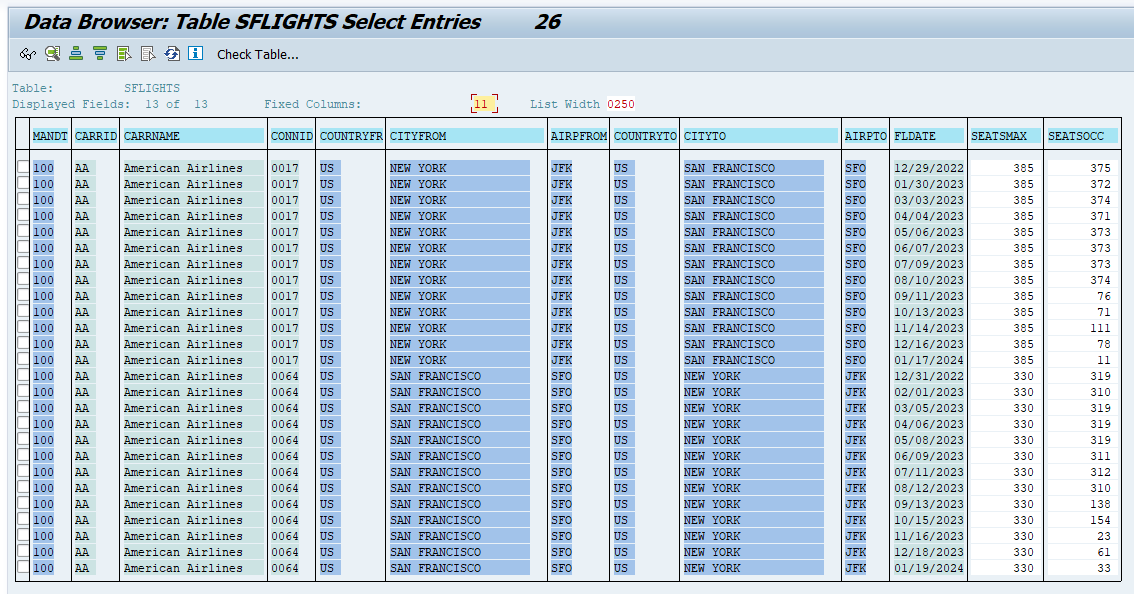
Task: Check the row for flight dated 05/06/2023
Action: tap(23, 232)
